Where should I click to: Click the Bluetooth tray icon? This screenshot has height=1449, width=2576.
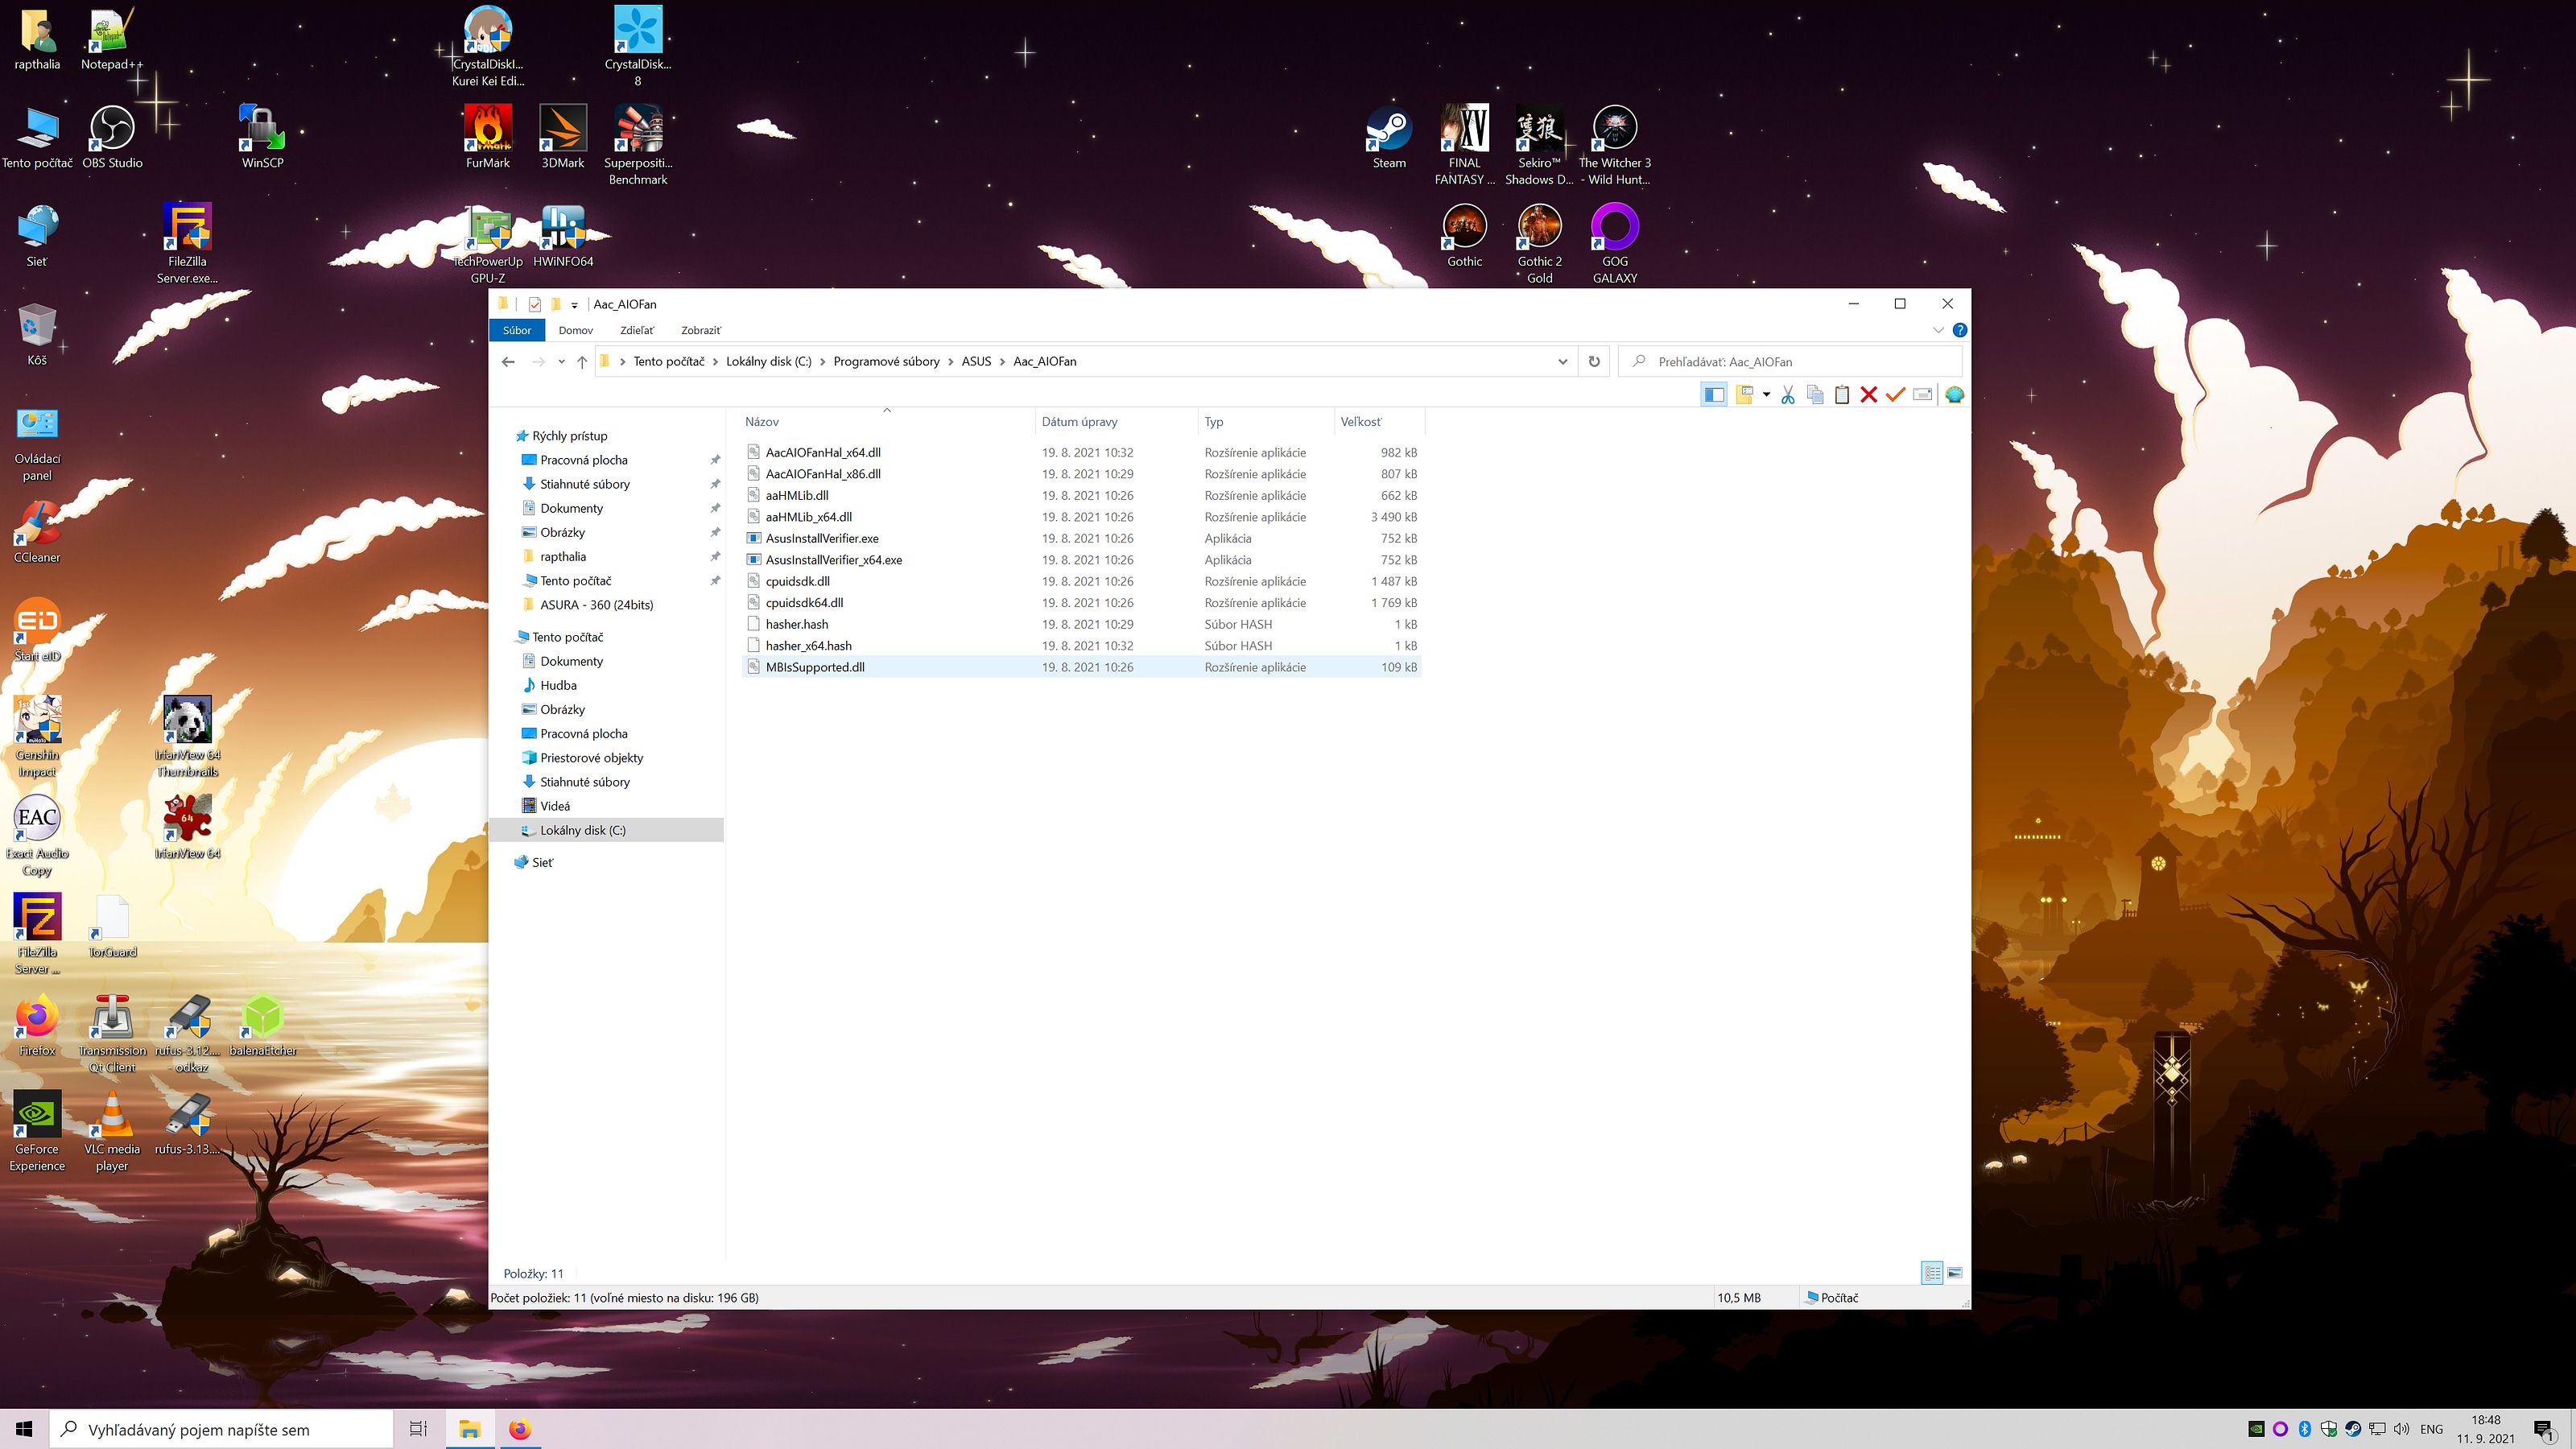click(2305, 1429)
